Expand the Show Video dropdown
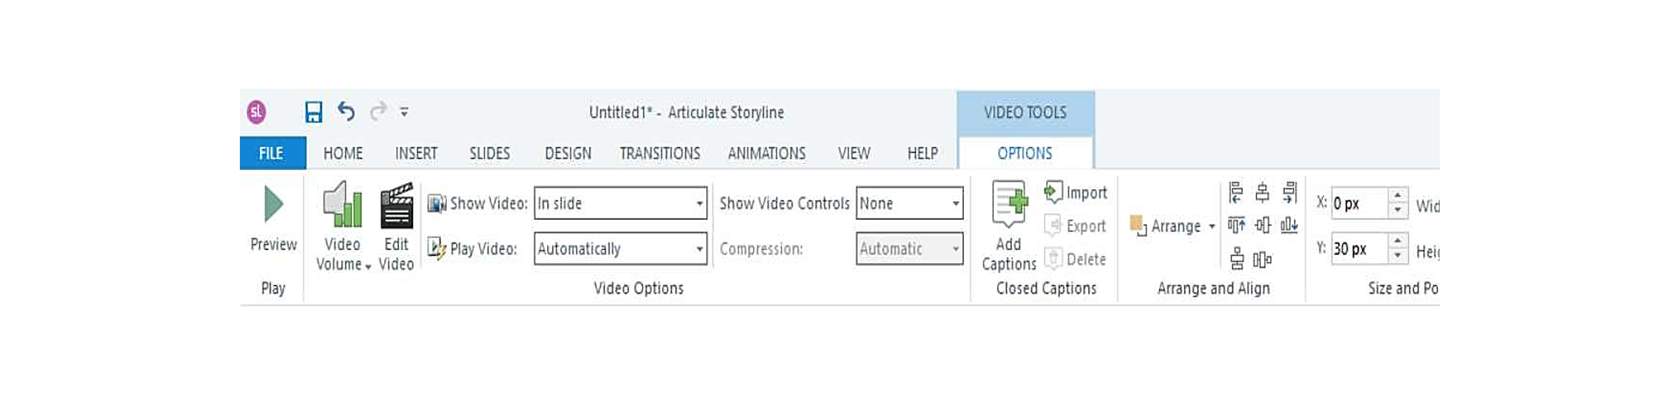Image resolution: width=1680 pixels, height=398 pixels. click(x=699, y=203)
